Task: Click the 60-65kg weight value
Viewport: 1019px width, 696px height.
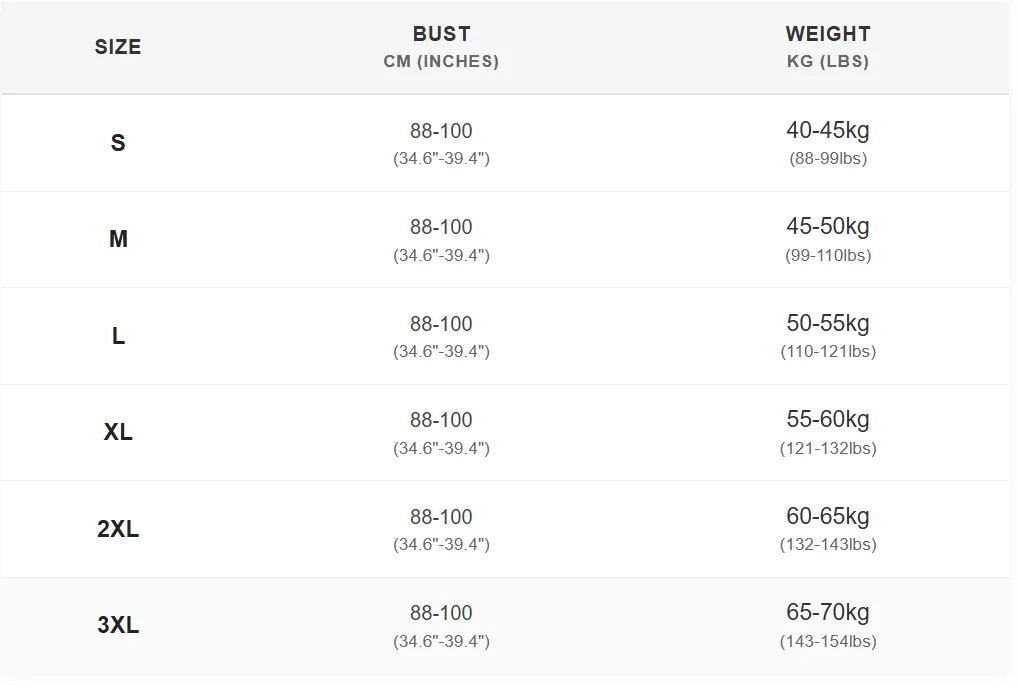Action: 827,516
